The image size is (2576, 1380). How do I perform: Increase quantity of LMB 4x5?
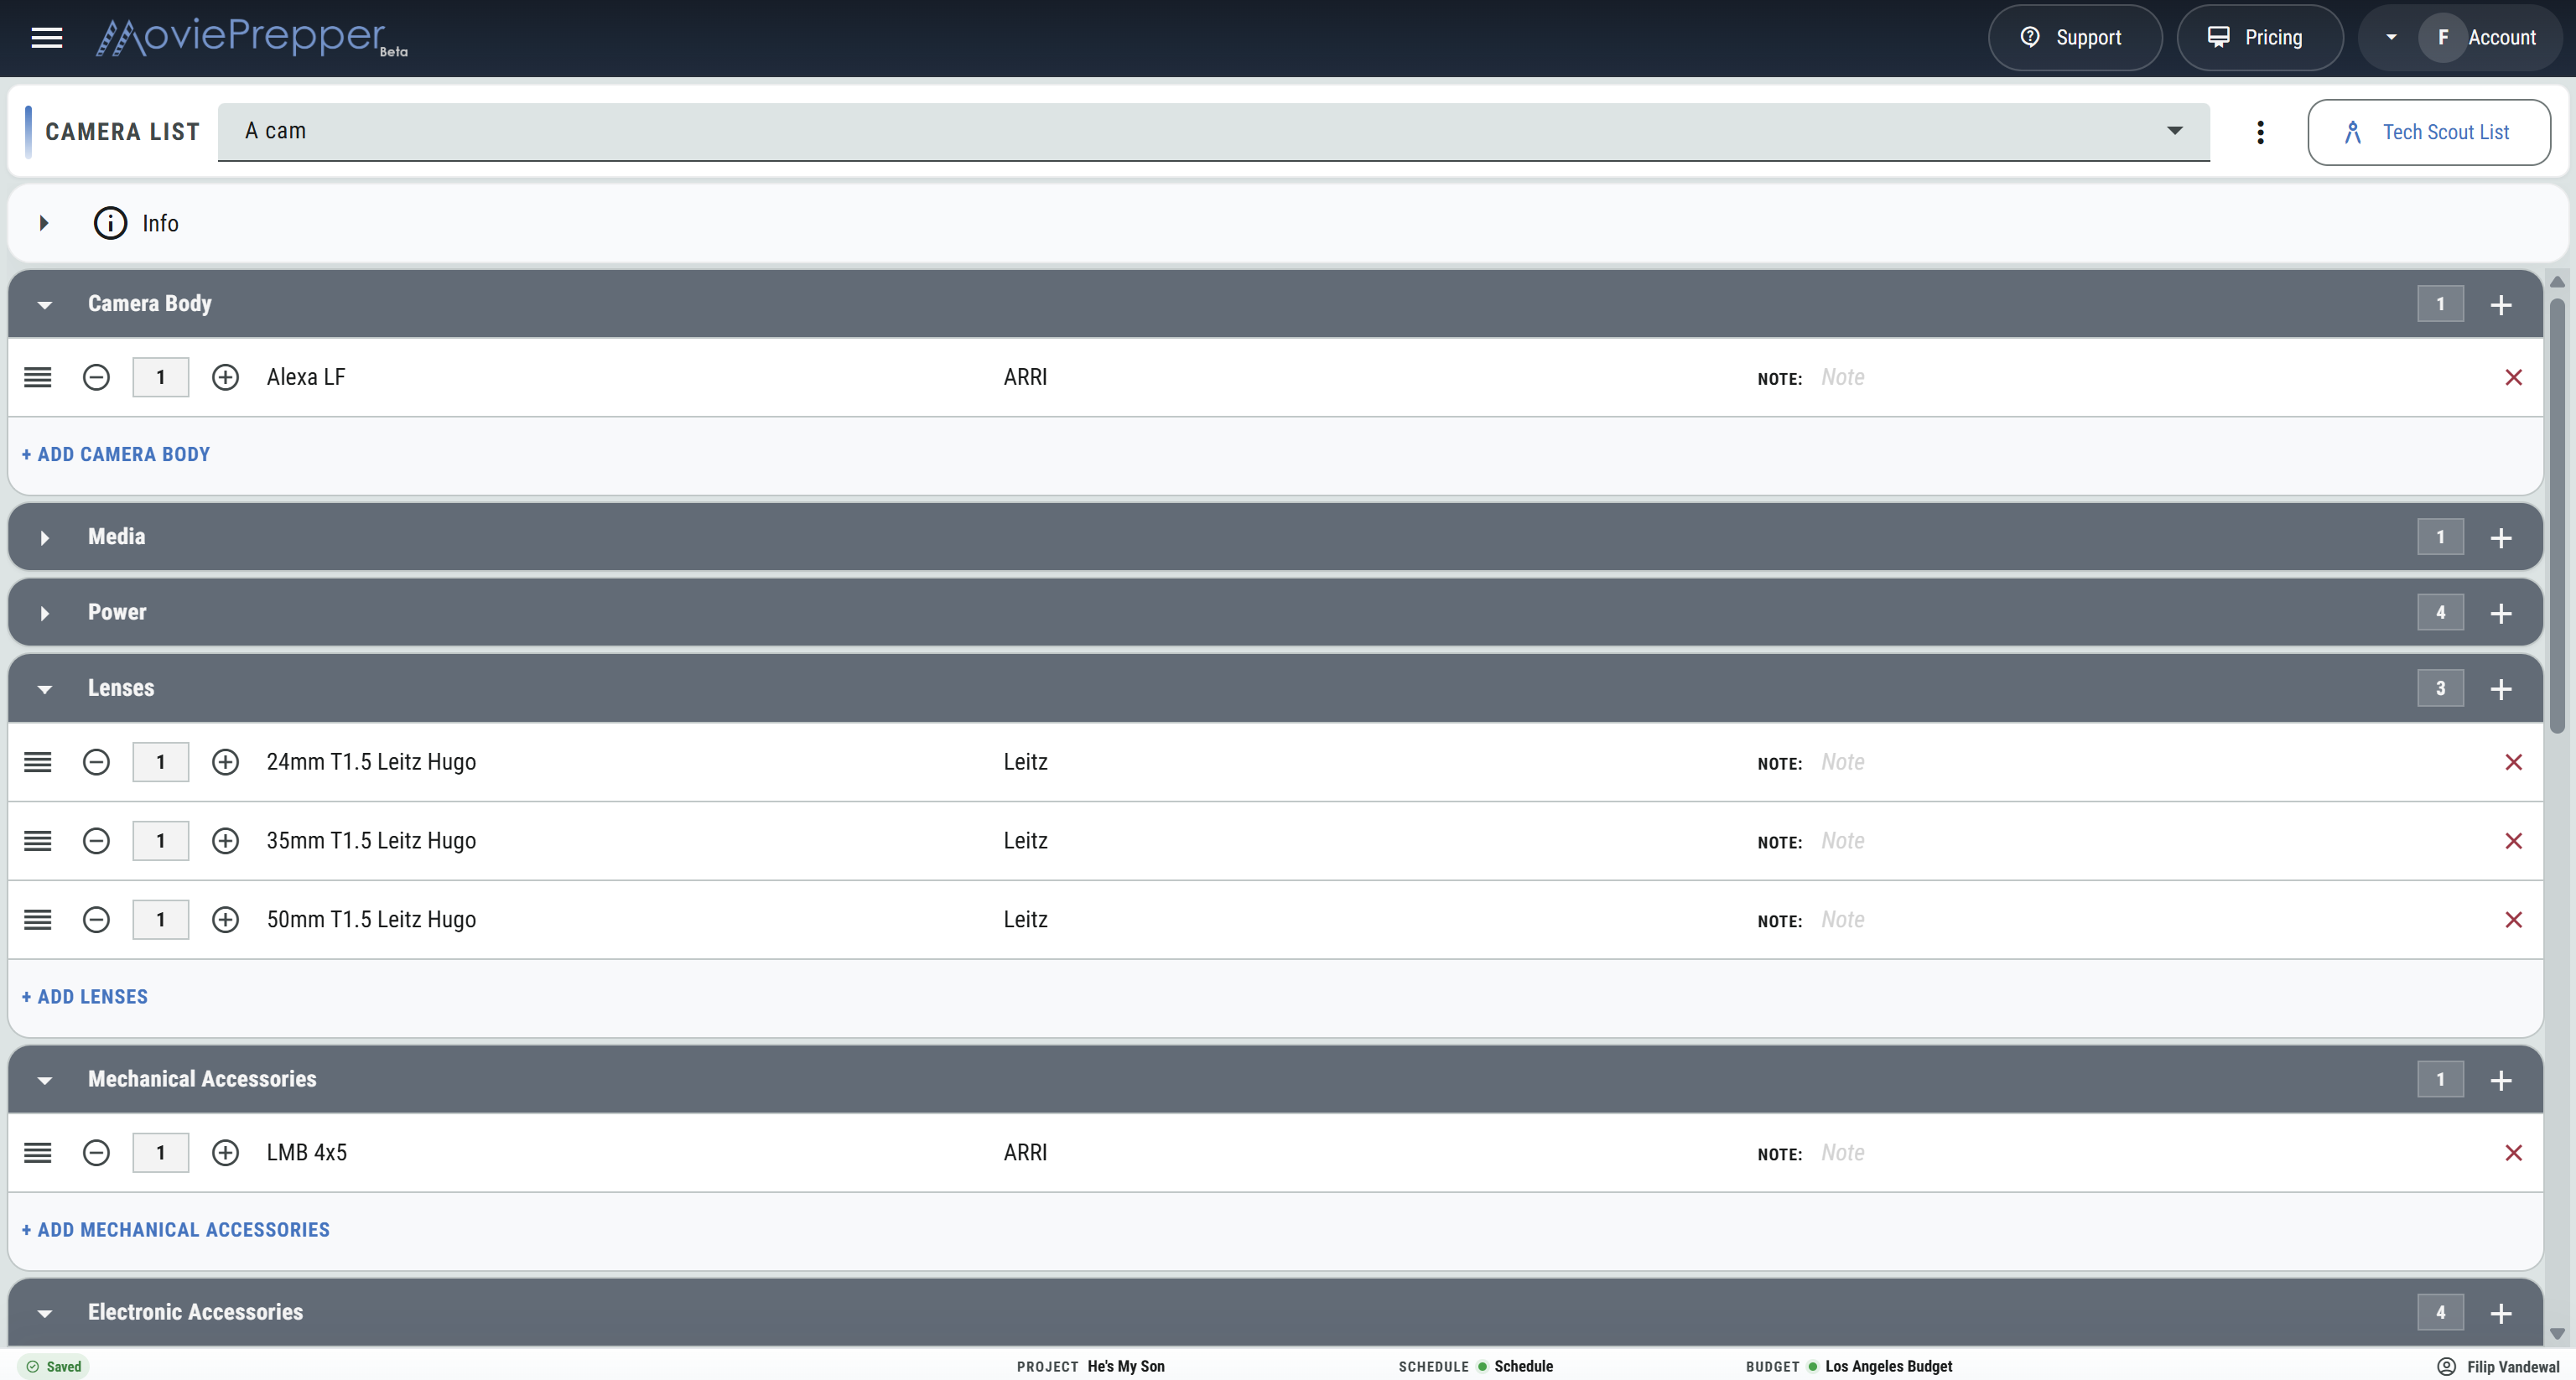tap(226, 1153)
